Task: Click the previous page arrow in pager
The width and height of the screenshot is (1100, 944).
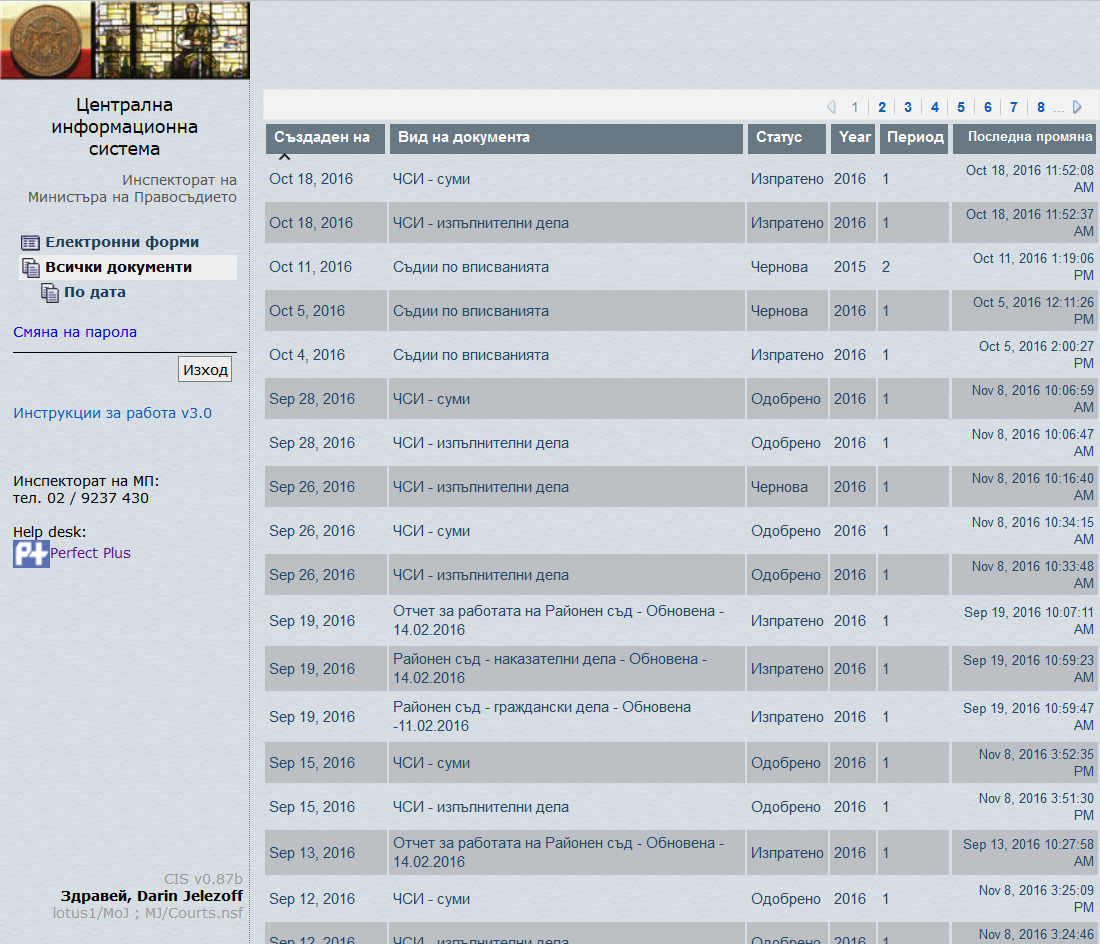Action: point(831,107)
